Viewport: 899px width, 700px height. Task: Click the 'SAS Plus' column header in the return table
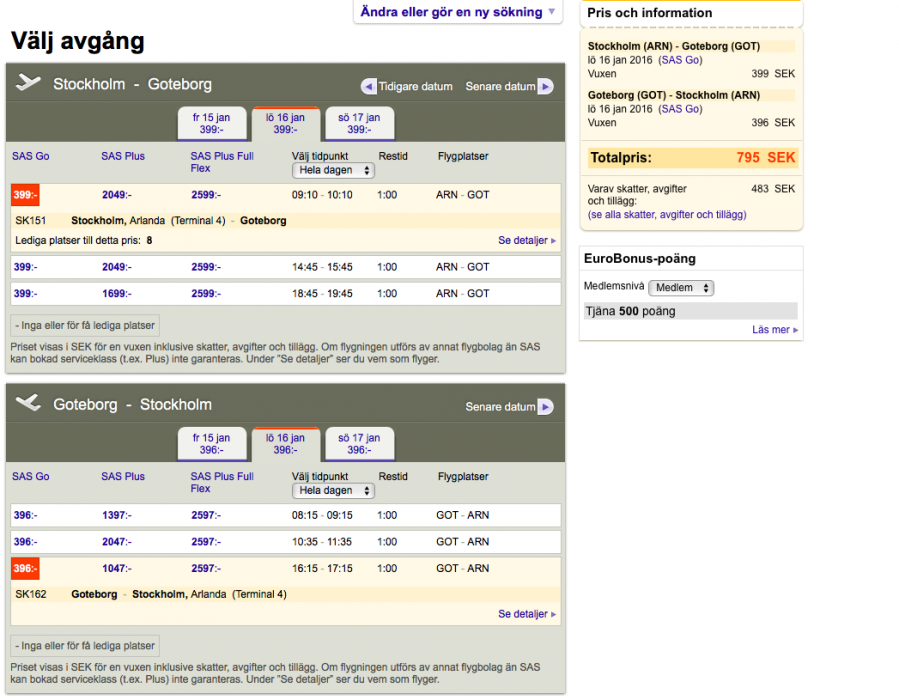(x=123, y=476)
